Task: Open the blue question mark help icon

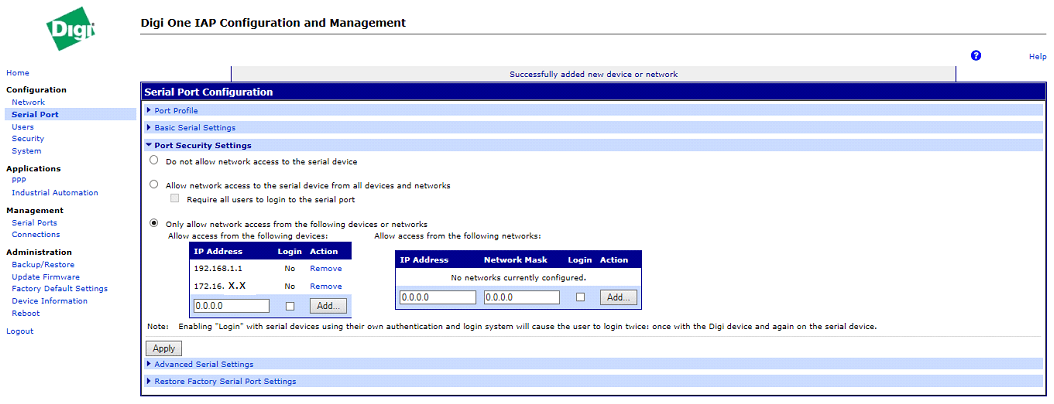Action: [x=976, y=56]
